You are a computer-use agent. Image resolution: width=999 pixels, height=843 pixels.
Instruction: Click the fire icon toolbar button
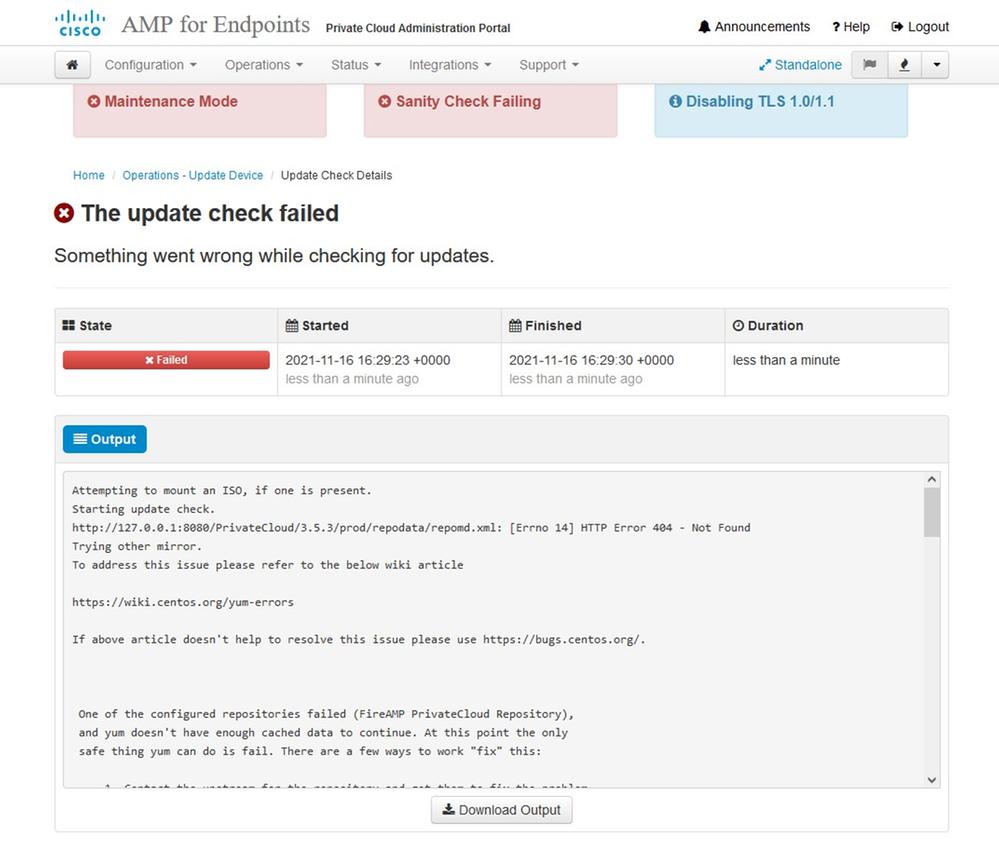click(x=904, y=65)
